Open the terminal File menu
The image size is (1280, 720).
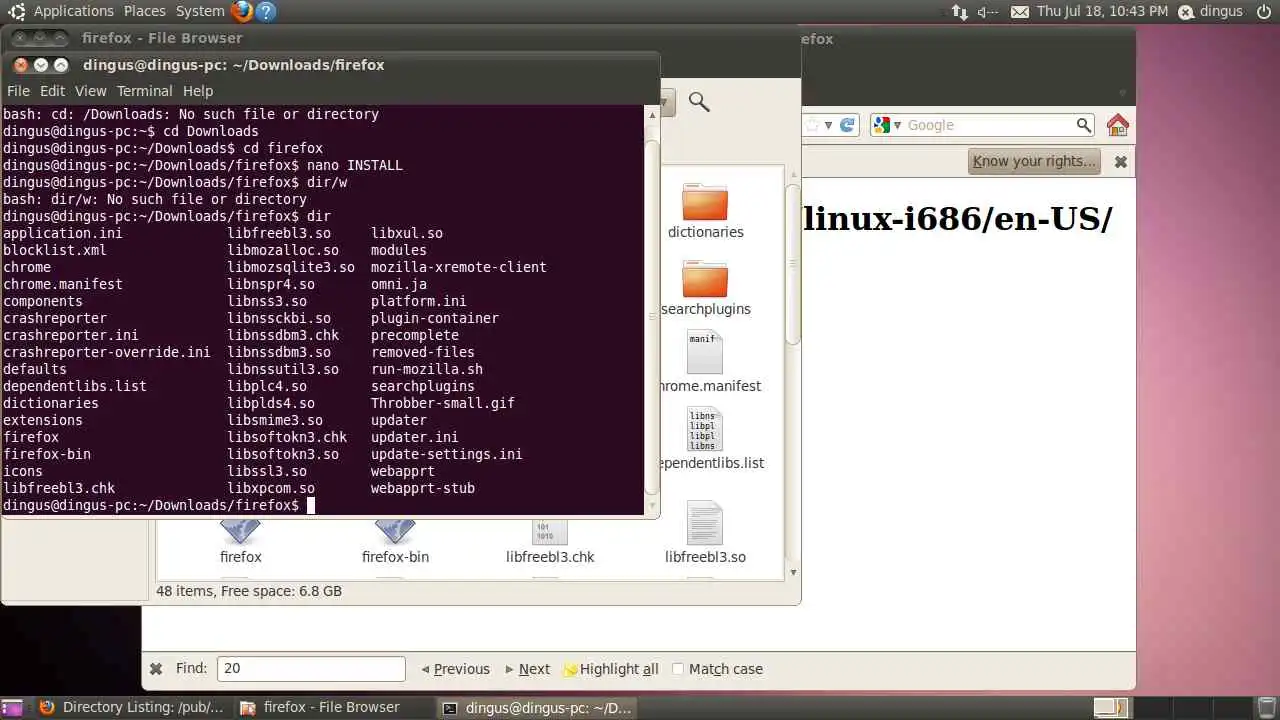[x=18, y=91]
